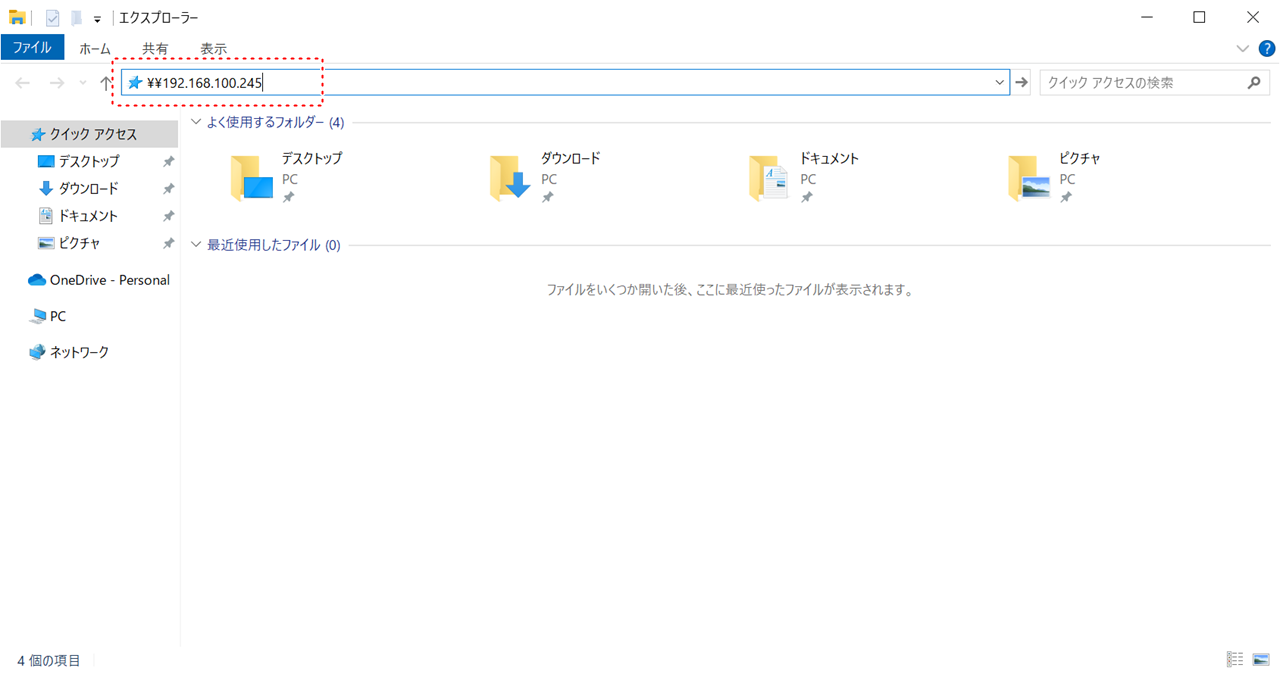1280x674 pixels.
Task: Expand the ribbon with the chevron
Action: point(1242,48)
